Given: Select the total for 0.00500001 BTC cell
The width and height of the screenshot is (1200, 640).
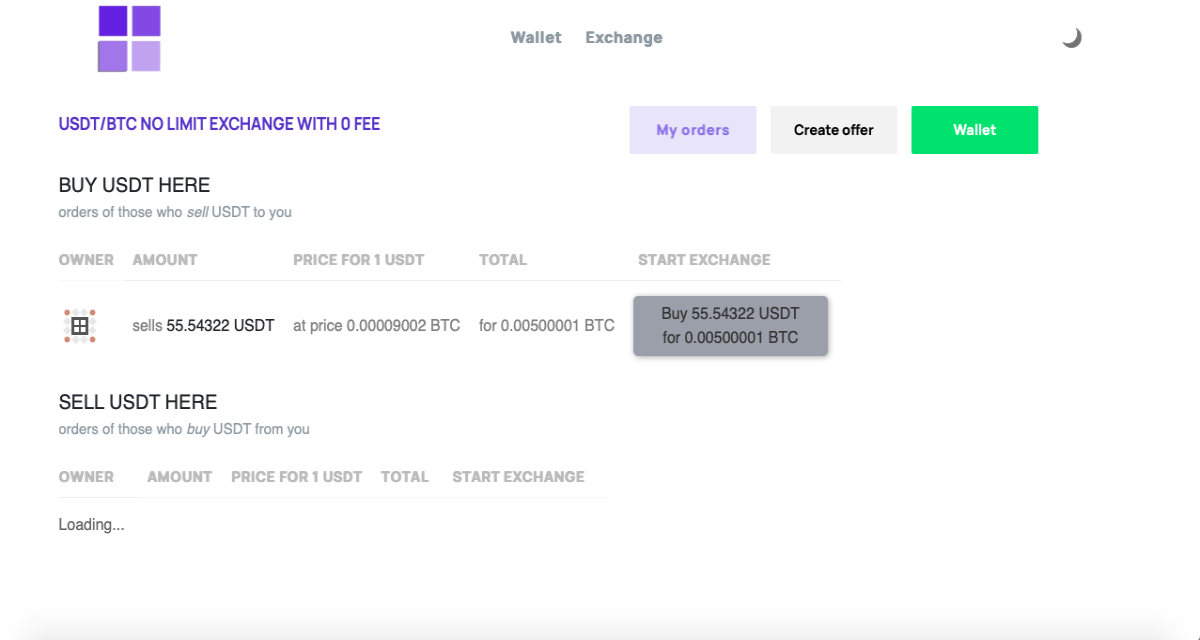Looking at the screenshot, I should 547,326.
